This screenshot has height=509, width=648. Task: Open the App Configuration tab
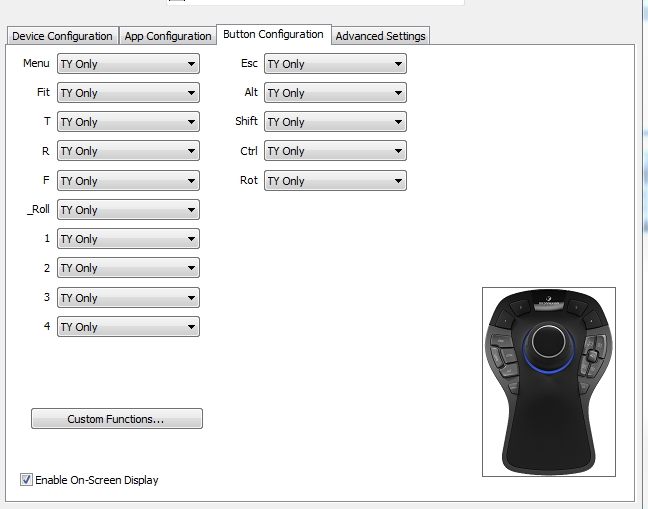coord(168,36)
